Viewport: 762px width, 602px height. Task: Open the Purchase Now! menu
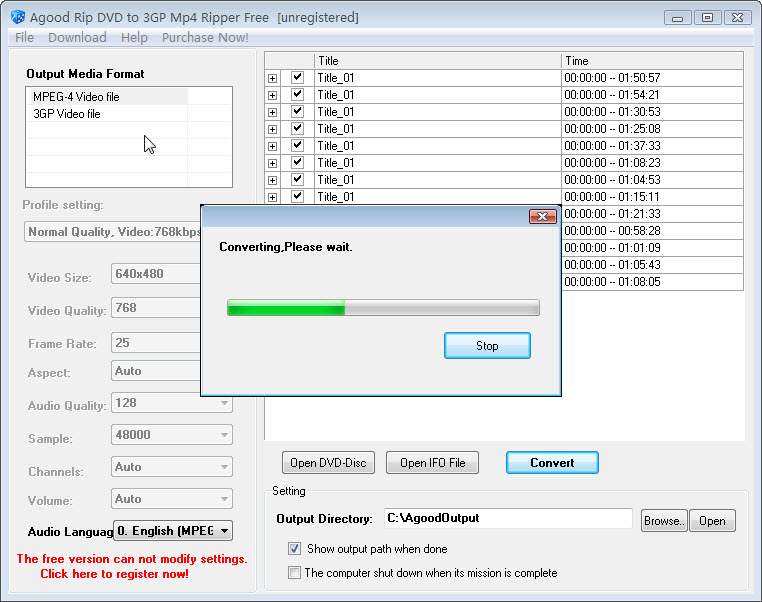click(x=205, y=37)
